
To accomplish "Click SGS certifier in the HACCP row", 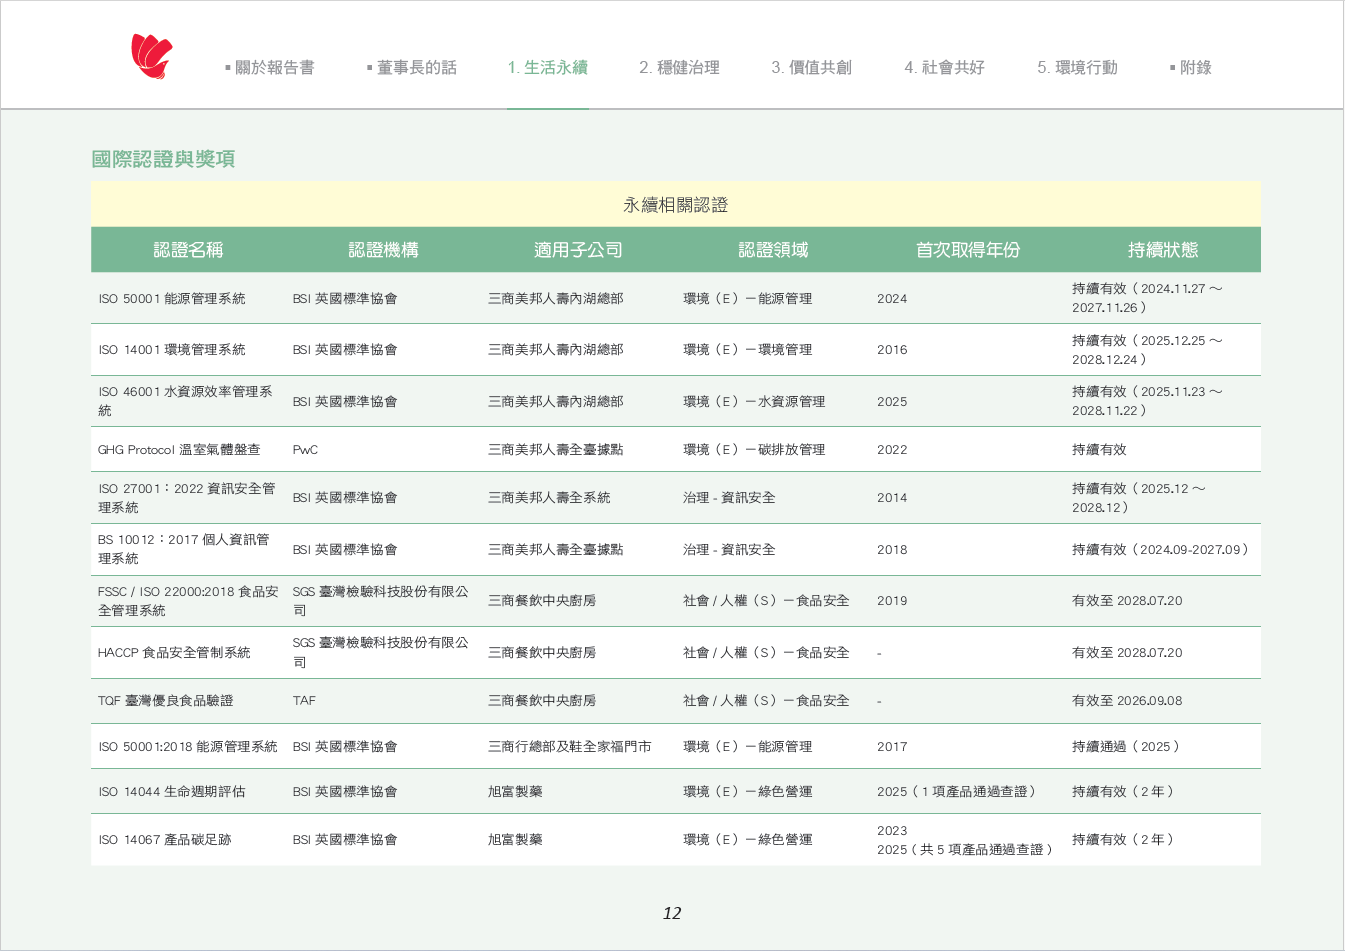I will (x=380, y=653).
